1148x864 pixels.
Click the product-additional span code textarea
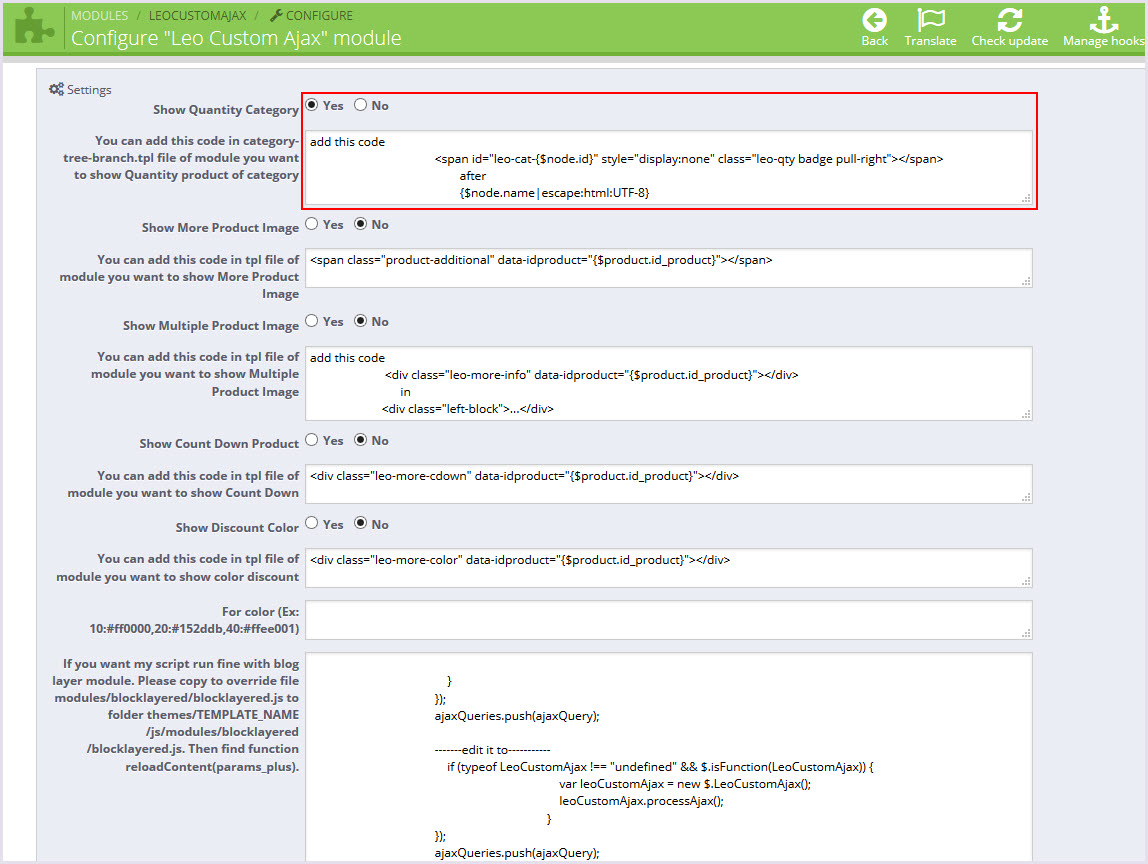(668, 268)
